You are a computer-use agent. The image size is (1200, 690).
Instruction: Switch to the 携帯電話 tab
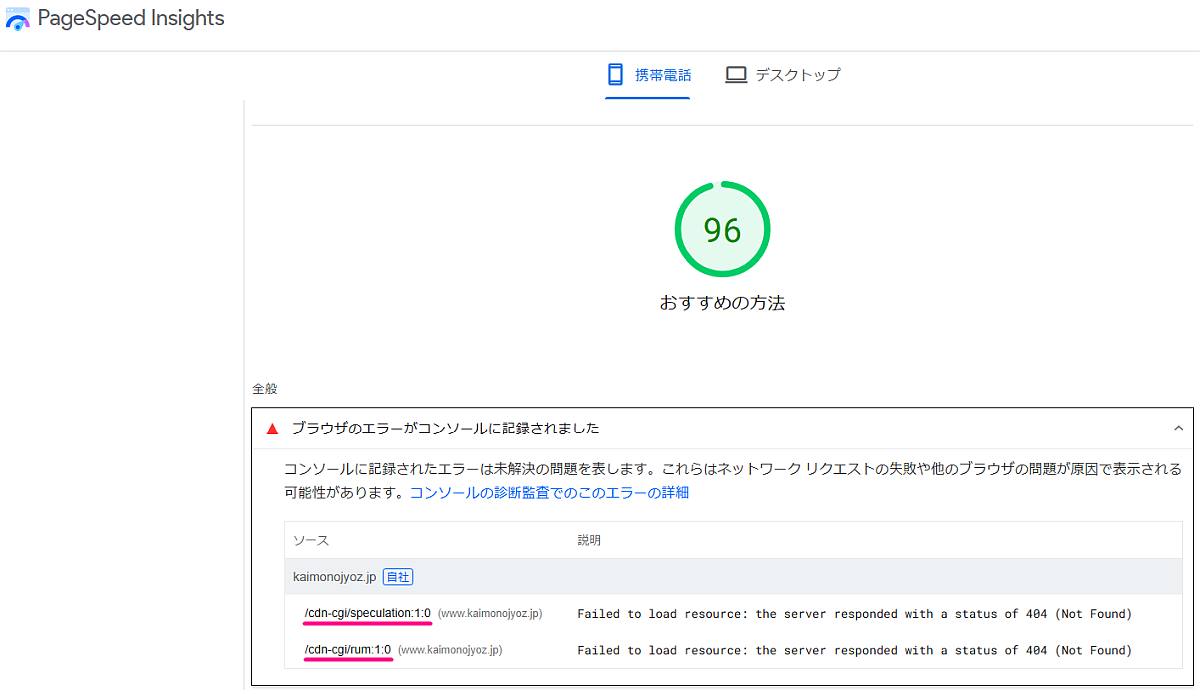[x=648, y=75]
